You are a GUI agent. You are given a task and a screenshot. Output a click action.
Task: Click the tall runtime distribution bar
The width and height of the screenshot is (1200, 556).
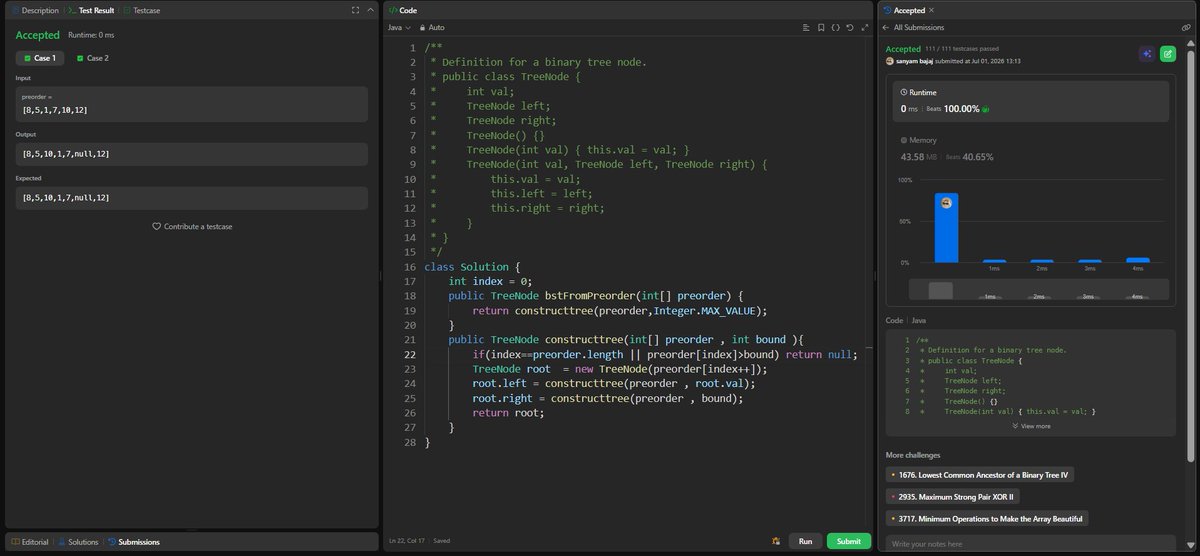click(x=946, y=227)
